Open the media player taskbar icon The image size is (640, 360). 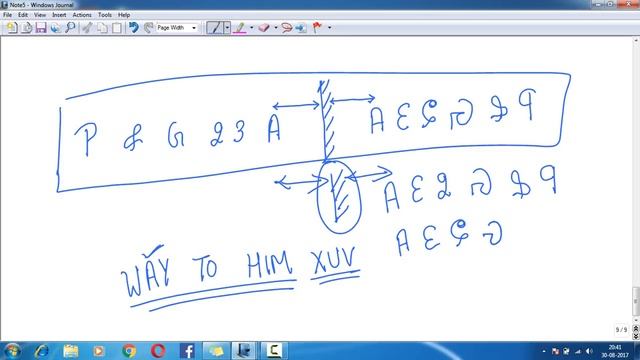click(99, 351)
